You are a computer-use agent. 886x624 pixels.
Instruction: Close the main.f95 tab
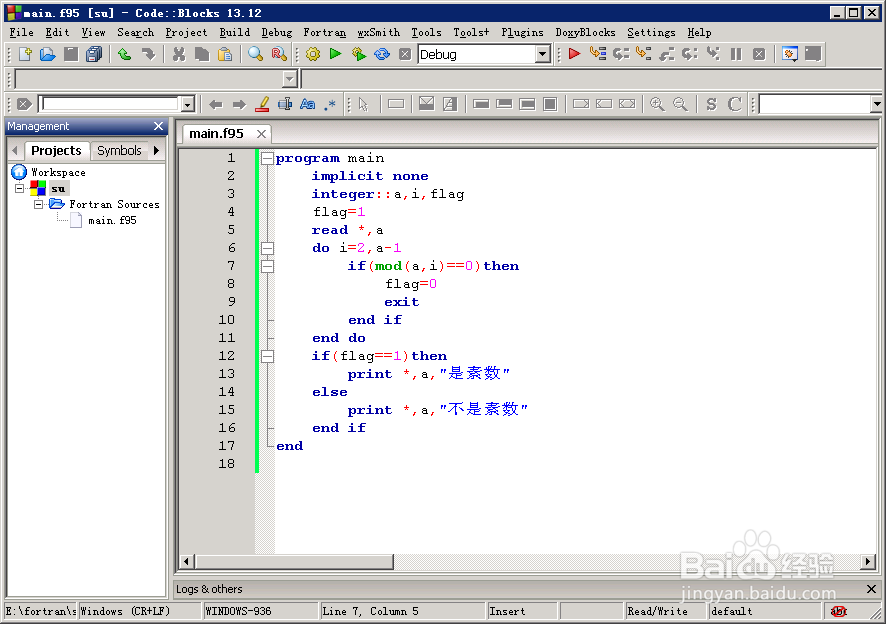[261, 134]
